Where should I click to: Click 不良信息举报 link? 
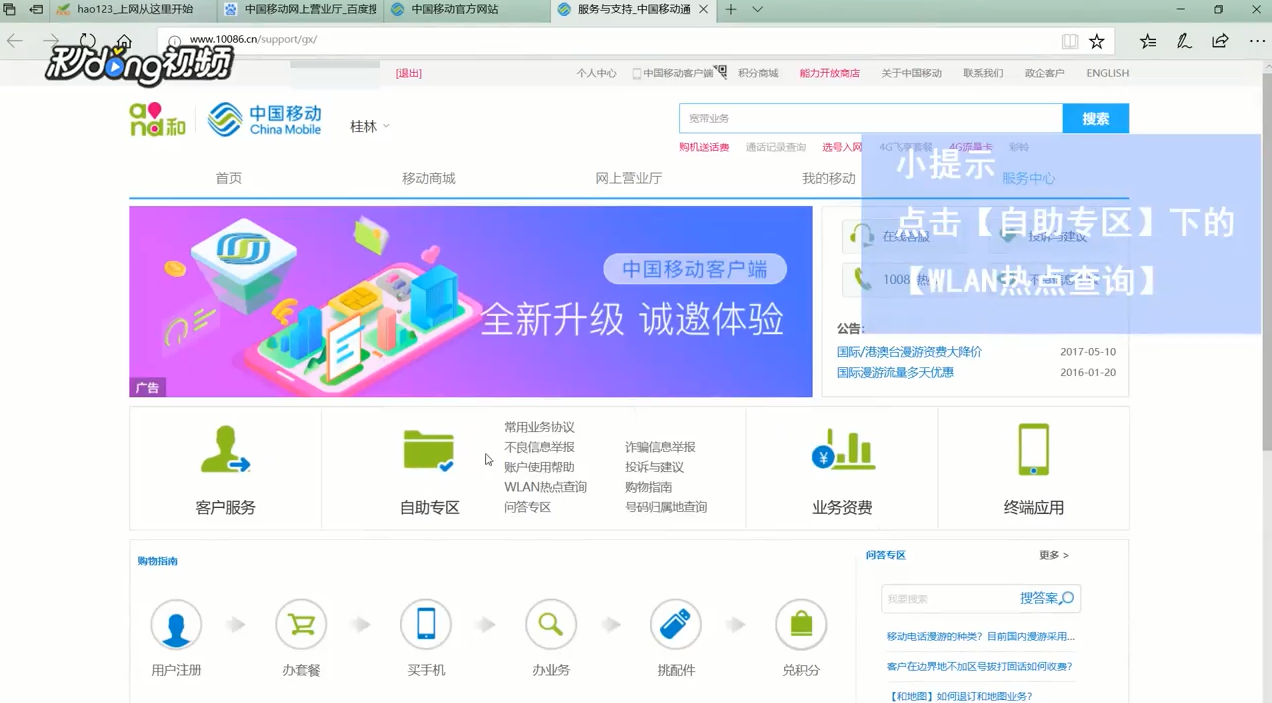[540, 447]
